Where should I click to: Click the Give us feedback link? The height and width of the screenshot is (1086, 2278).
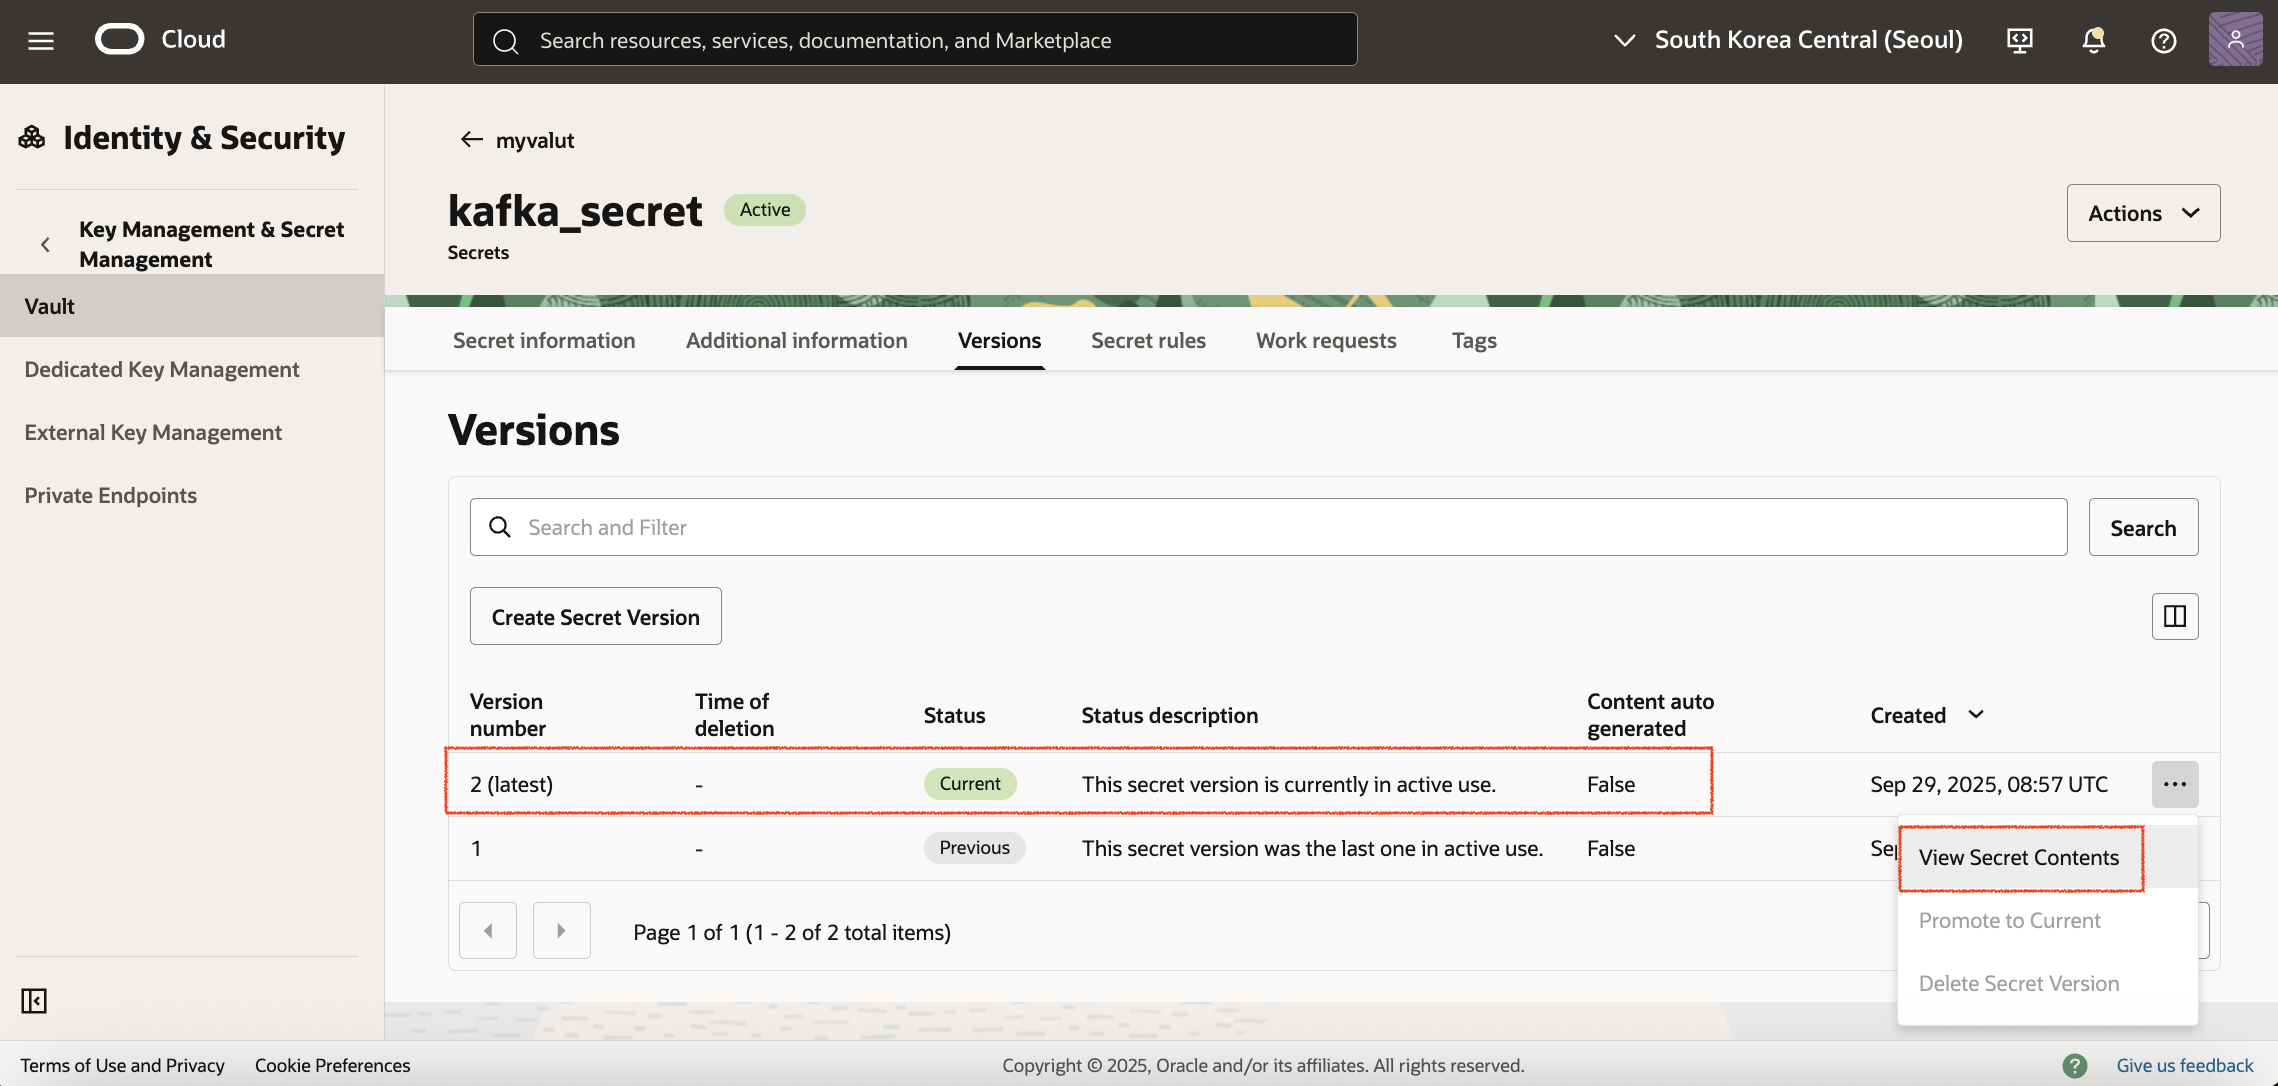[2184, 1065]
